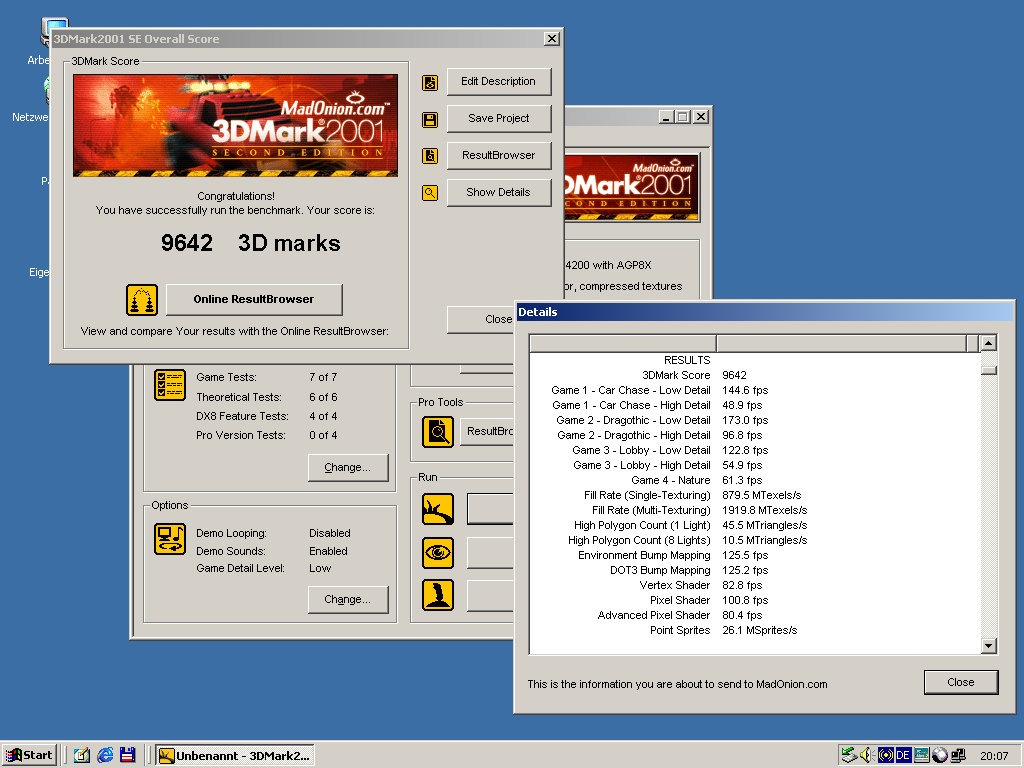Image resolution: width=1024 pixels, height=768 pixels.
Task: Click Change button under the selected tests list
Action: (347, 467)
